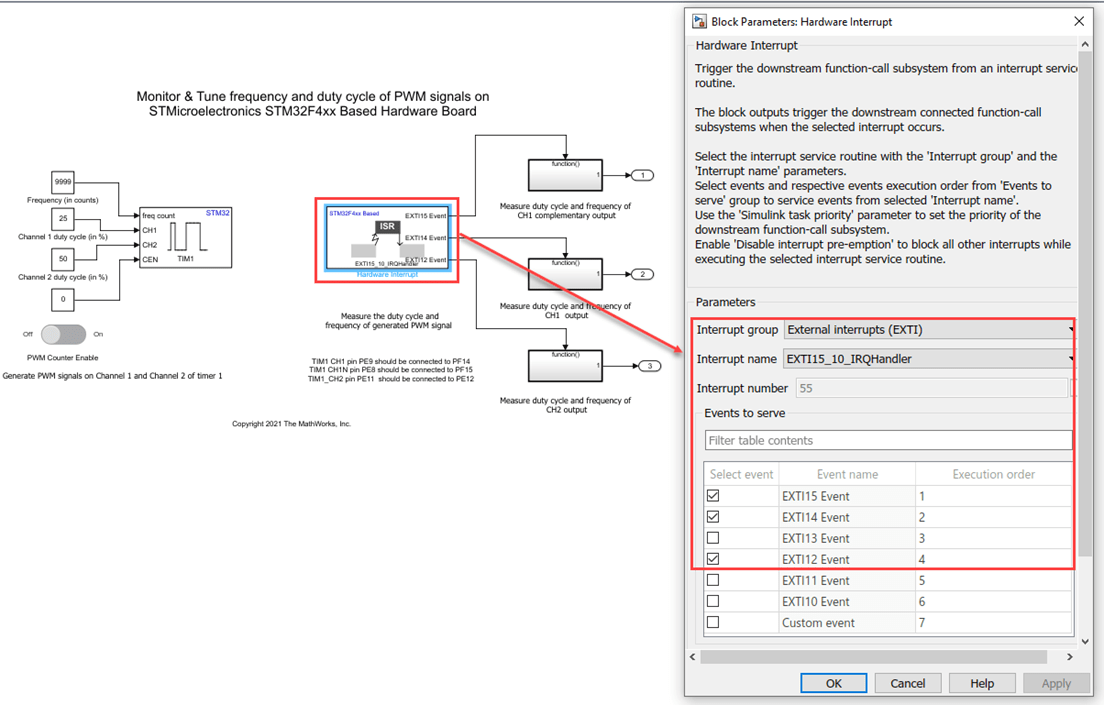Click the TIM1 pin connection note annotation
This screenshot has width=1104, height=705.
point(391,370)
